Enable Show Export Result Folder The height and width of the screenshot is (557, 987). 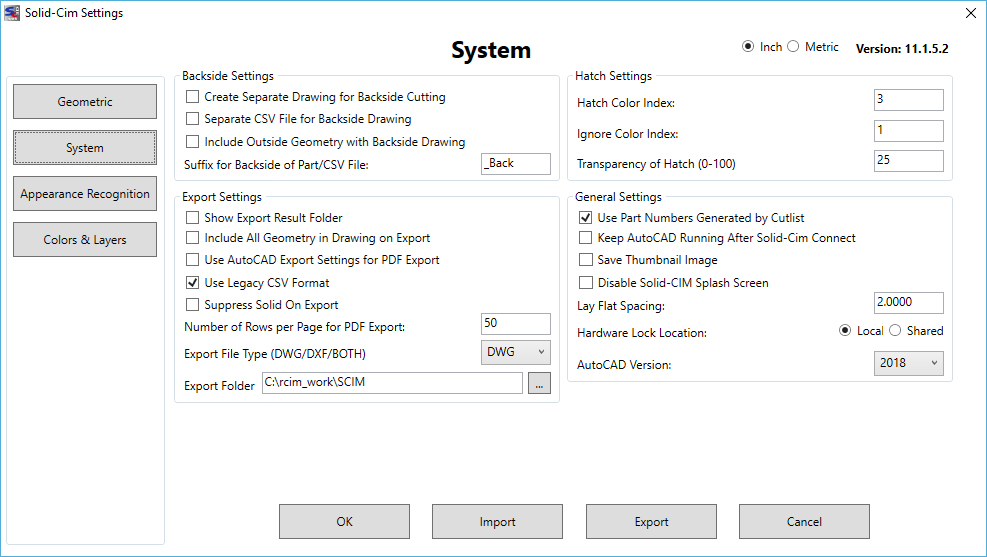(193, 218)
